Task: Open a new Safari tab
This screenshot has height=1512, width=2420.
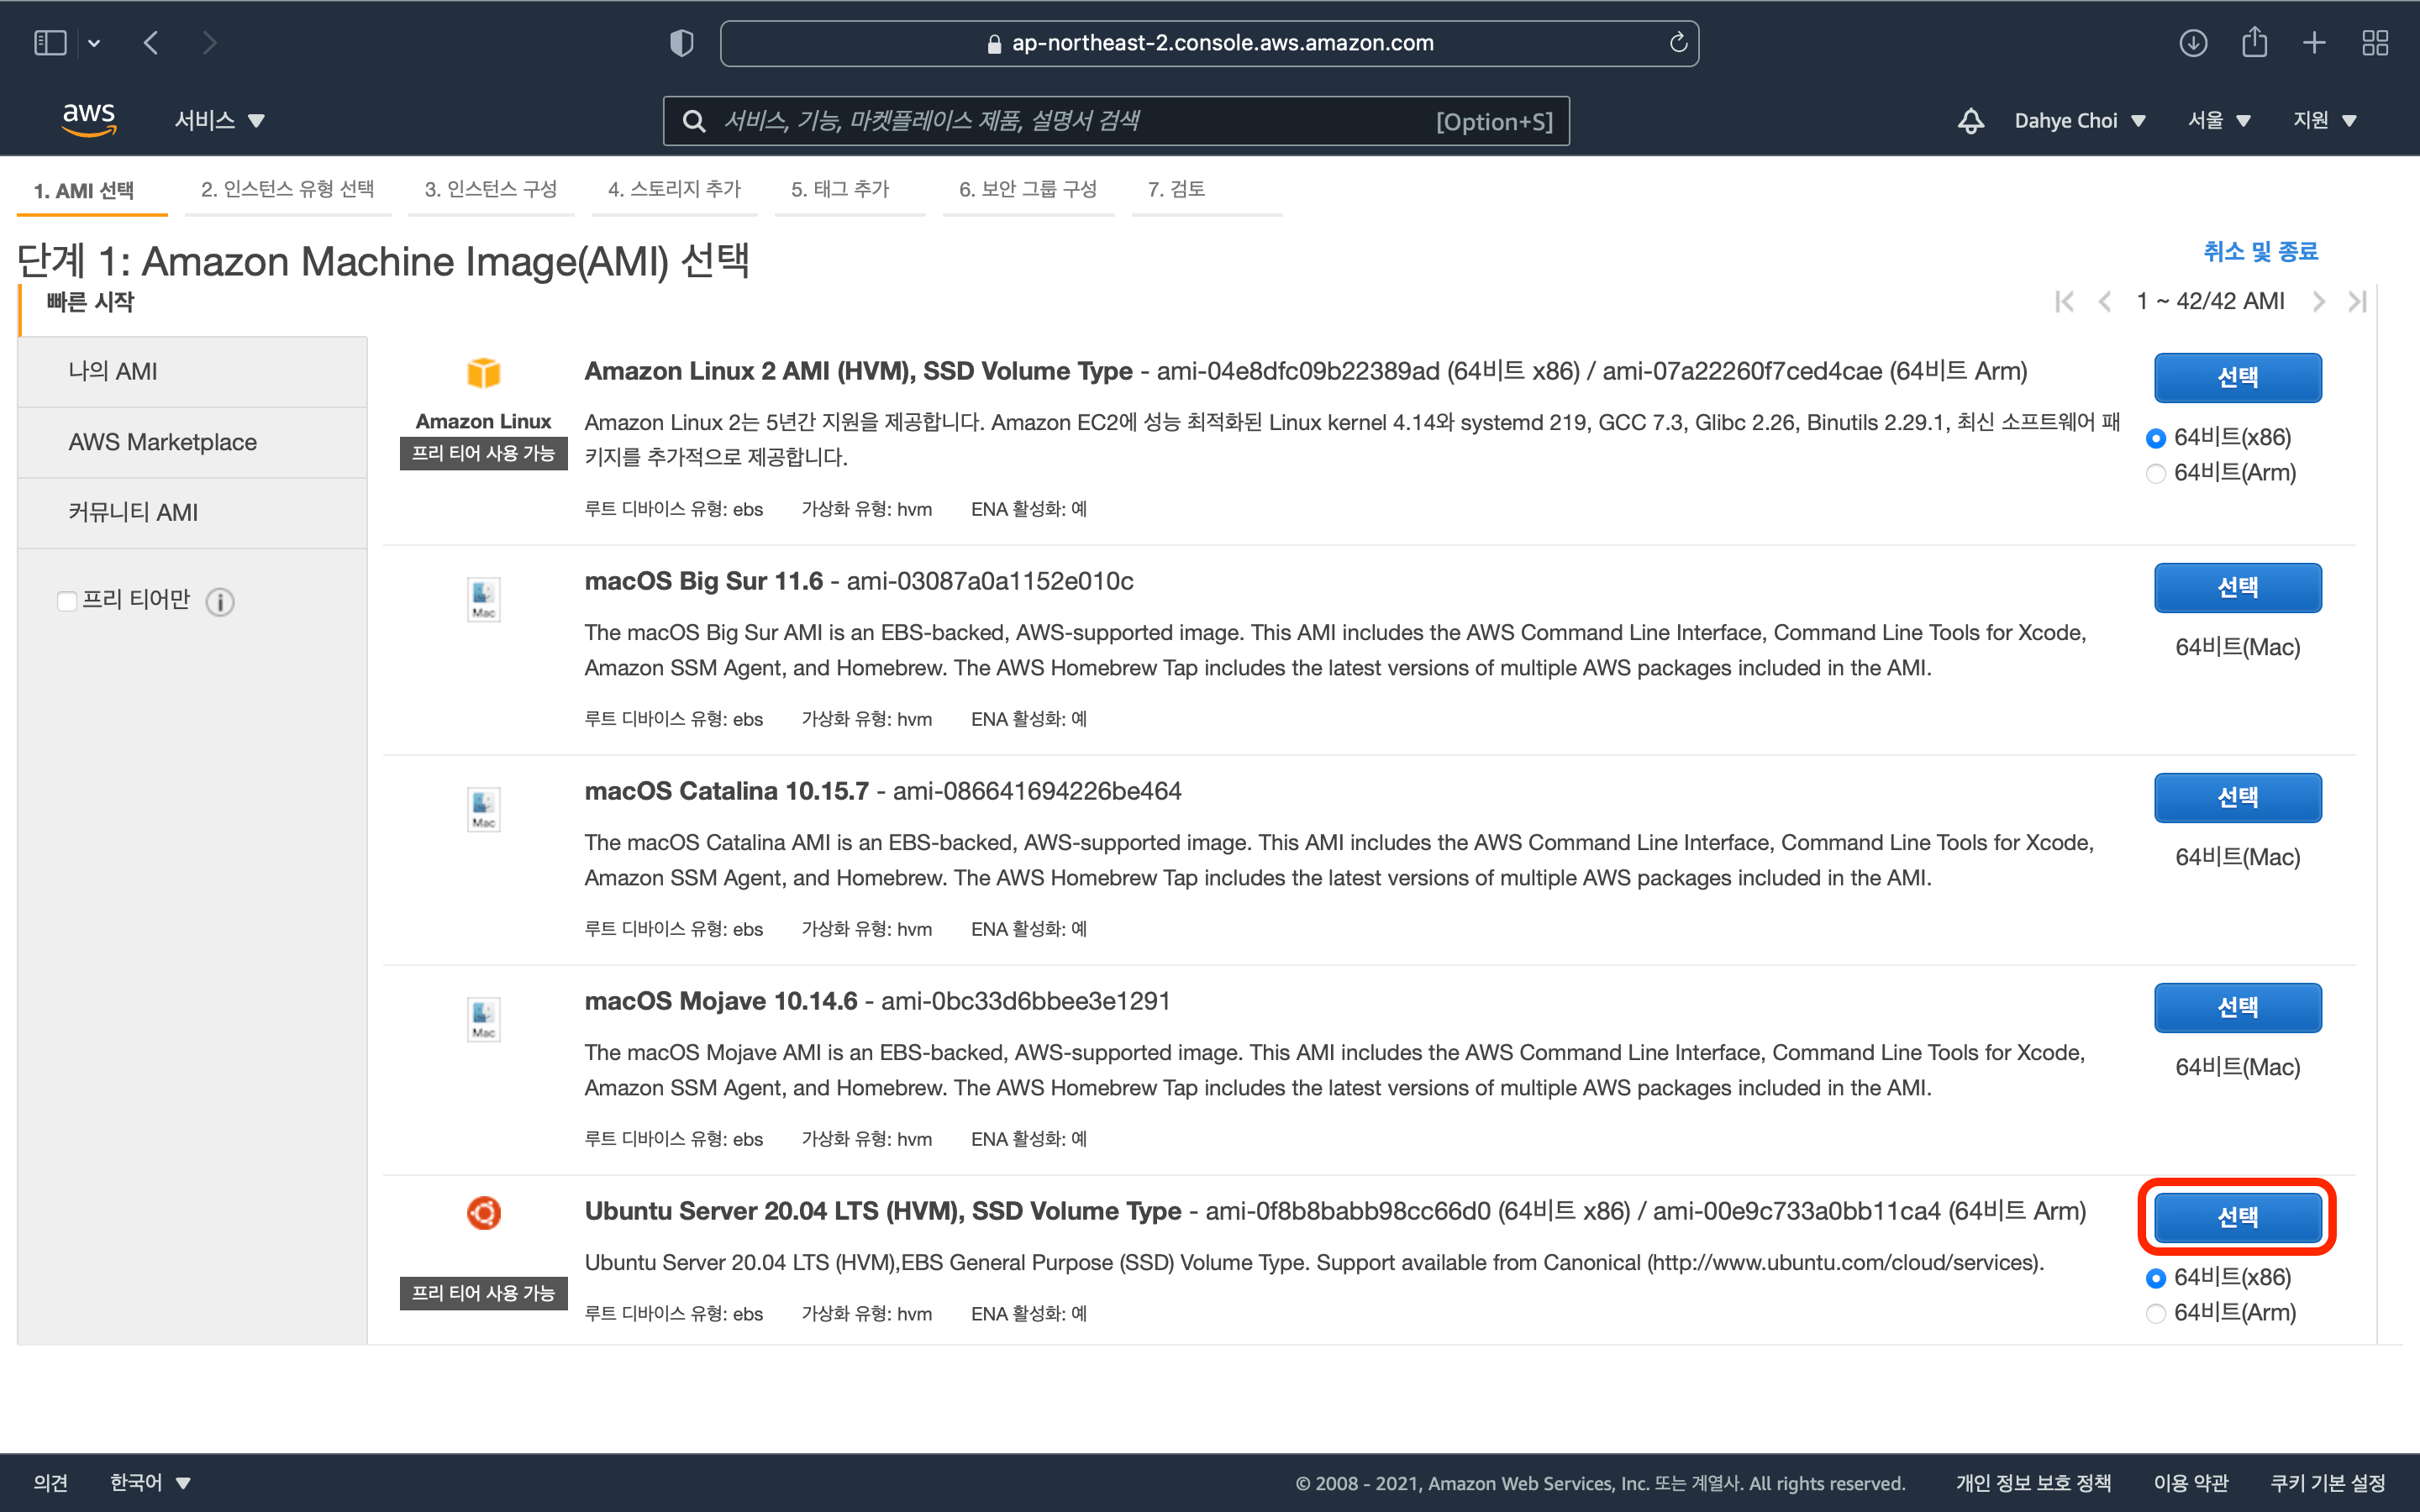Action: click(x=2313, y=43)
